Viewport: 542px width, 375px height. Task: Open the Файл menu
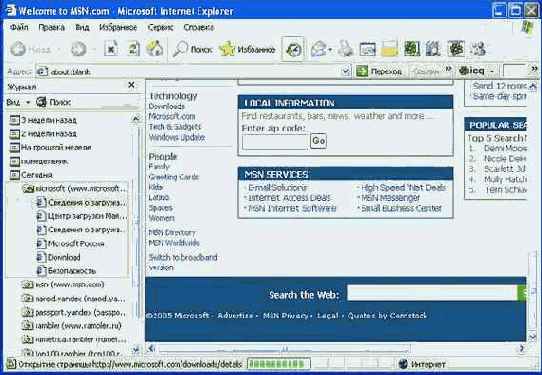point(19,27)
